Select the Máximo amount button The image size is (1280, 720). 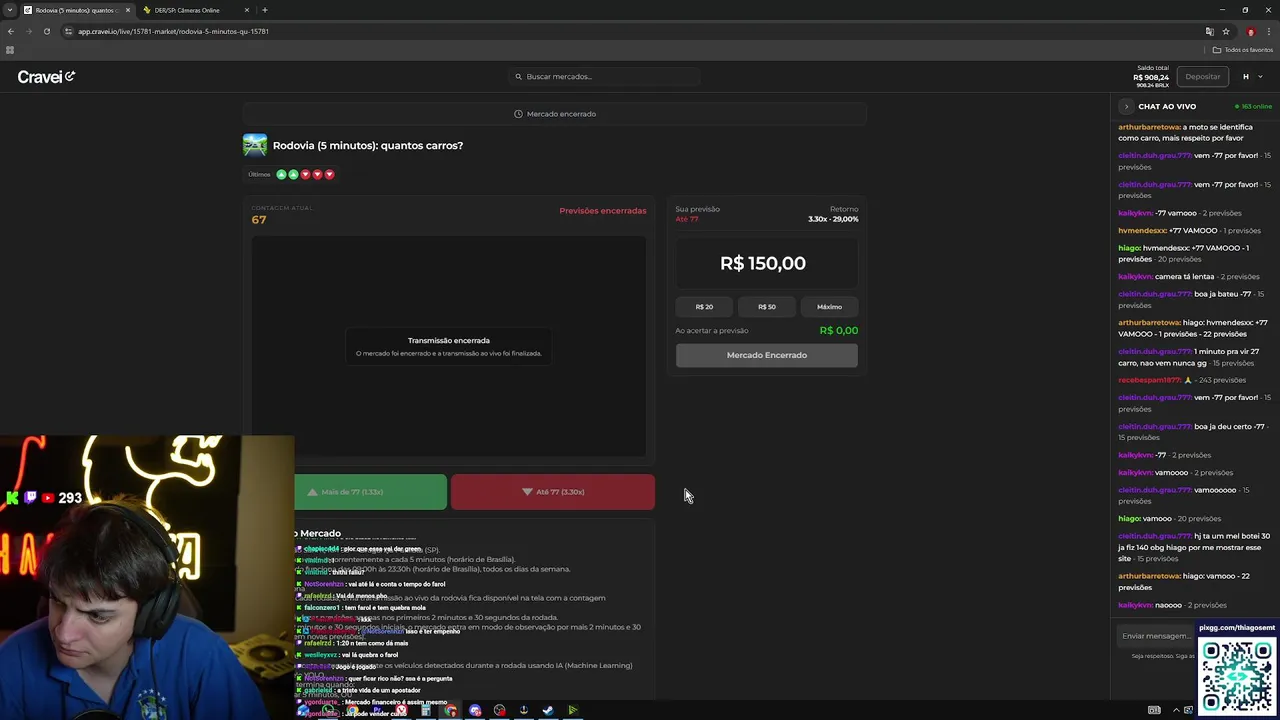pyautogui.click(x=829, y=307)
